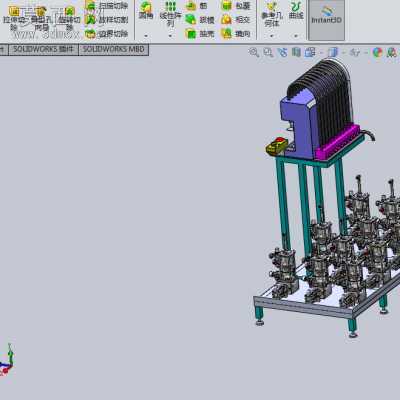Select the Shell (抽壳) feature

(200, 34)
